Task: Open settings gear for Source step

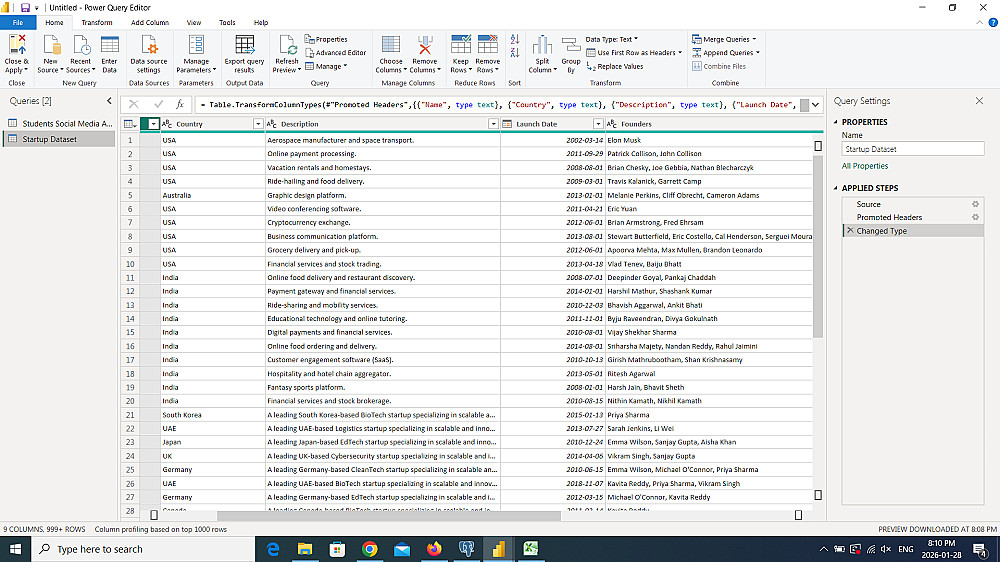Action: (x=975, y=204)
